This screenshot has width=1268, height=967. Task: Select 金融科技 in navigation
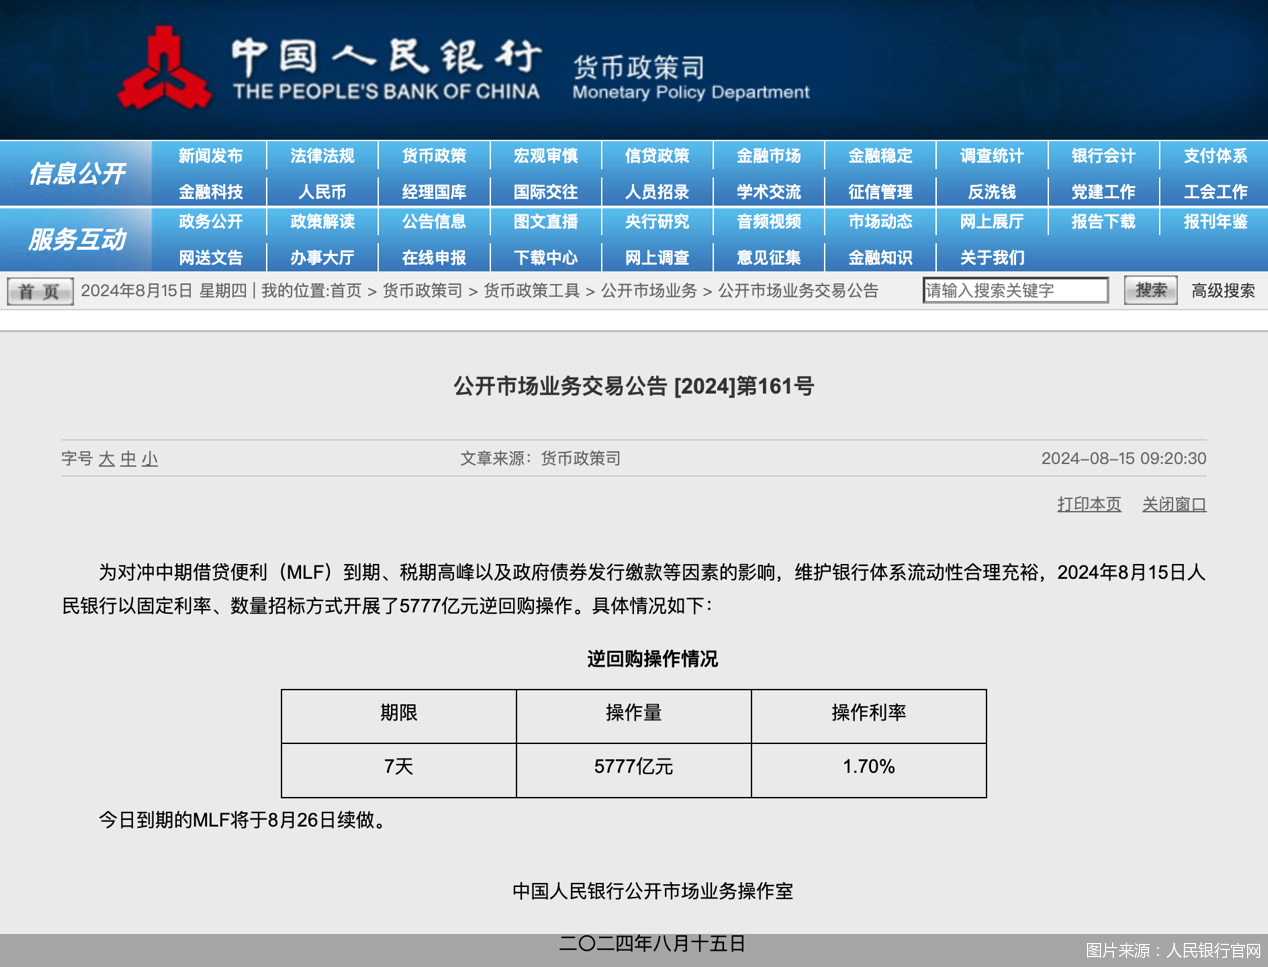pyautogui.click(x=211, y=192)
